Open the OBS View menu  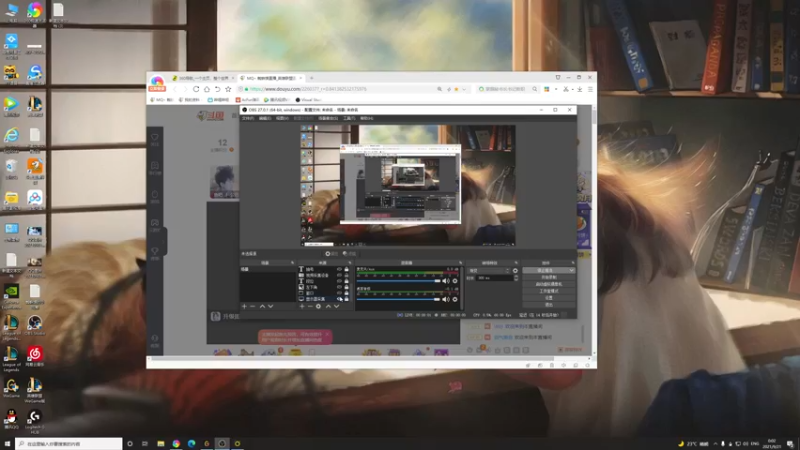pyautogui.click(x=282, y=118)
